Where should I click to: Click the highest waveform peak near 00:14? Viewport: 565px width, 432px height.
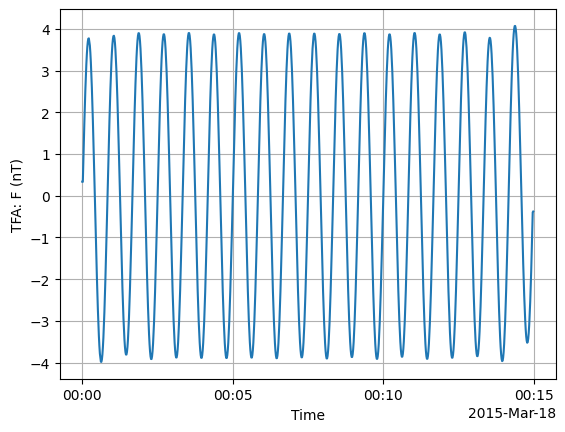[515, 26]
